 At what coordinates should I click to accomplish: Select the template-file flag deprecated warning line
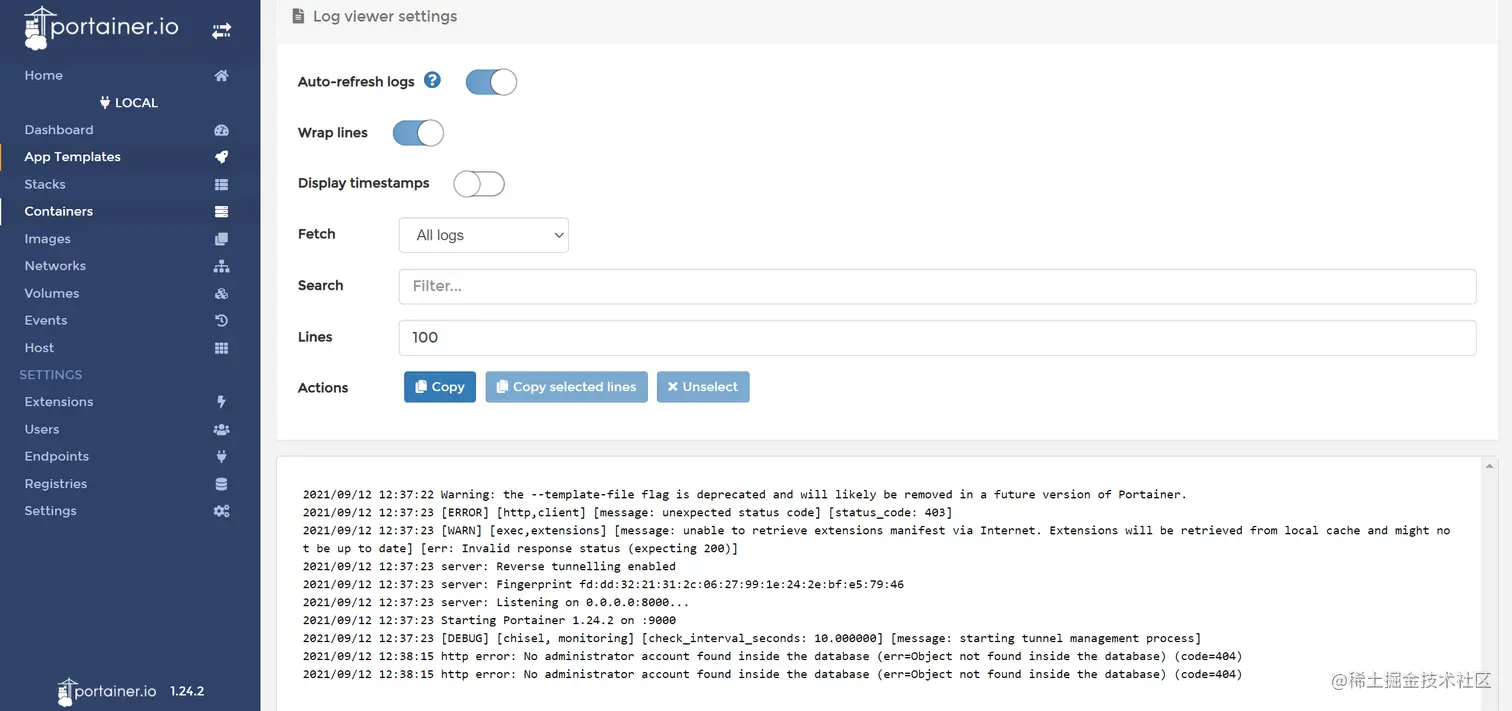(x=745, y=495)
